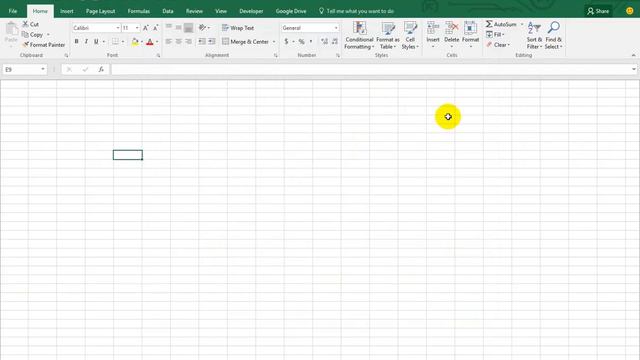Open the File tab

coord(13,11)
